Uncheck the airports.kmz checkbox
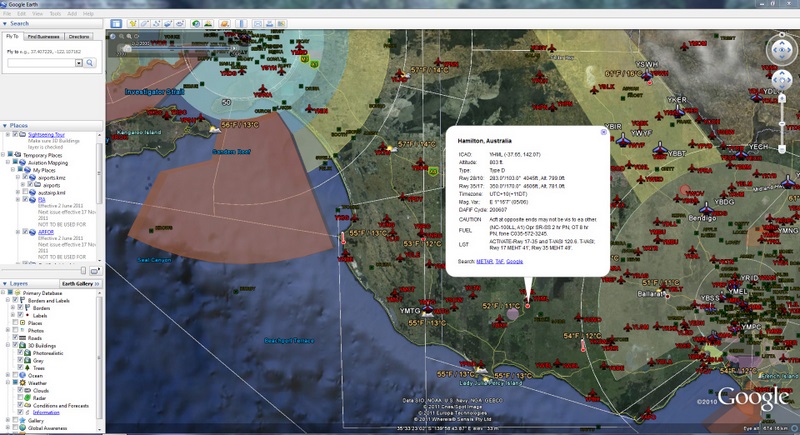The height and width of the screenshot is (435, 800). (x=26, y=177)
